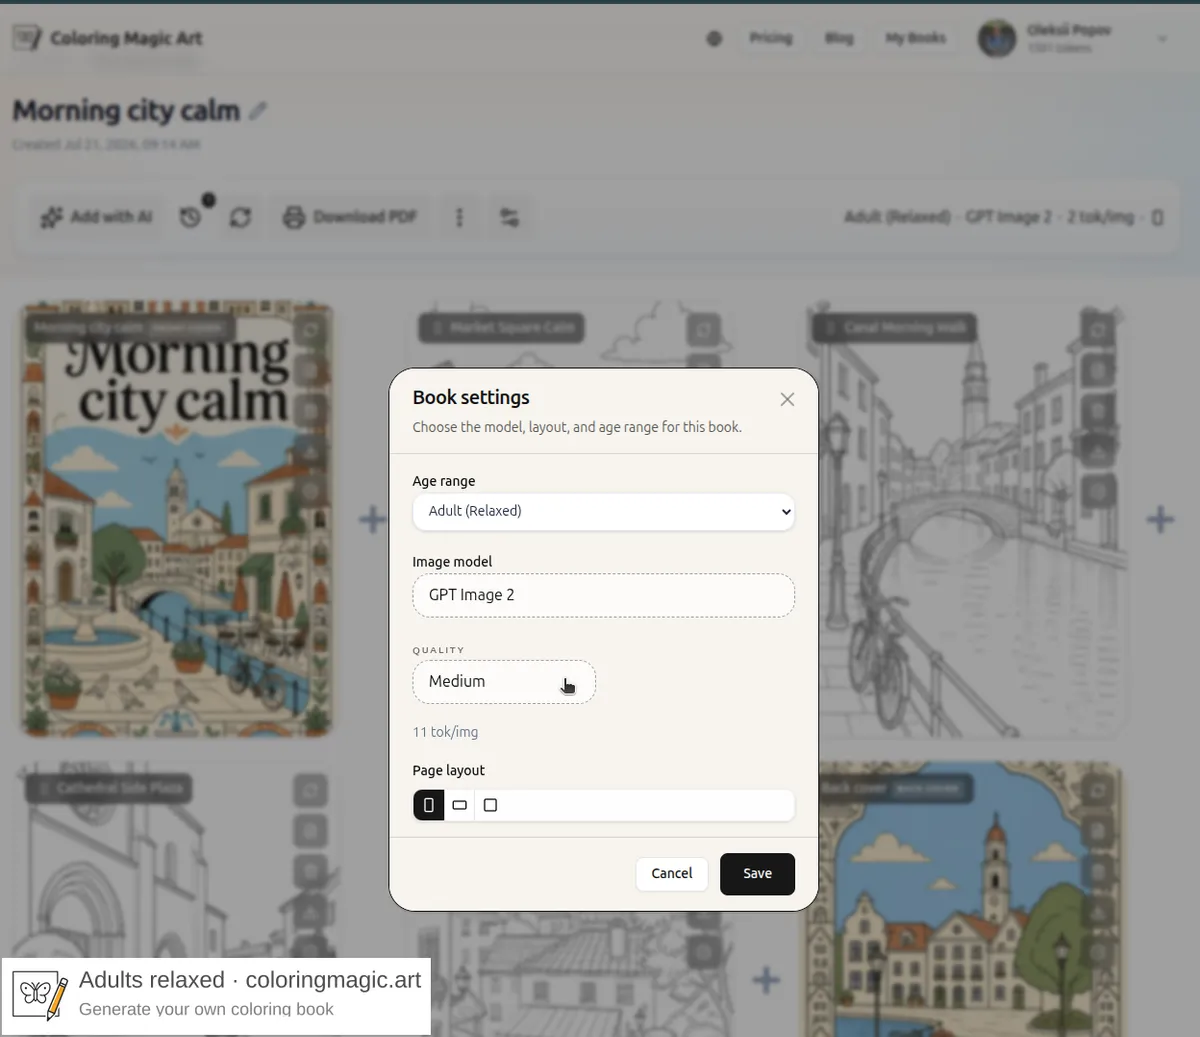Select landscape page layout
The height and width of the screenshot is (1037, 1200).
[460, 805]
